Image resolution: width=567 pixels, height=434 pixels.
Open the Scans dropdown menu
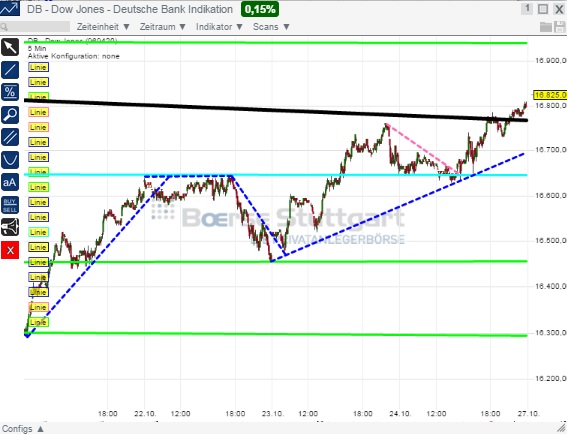pos(271,27)
